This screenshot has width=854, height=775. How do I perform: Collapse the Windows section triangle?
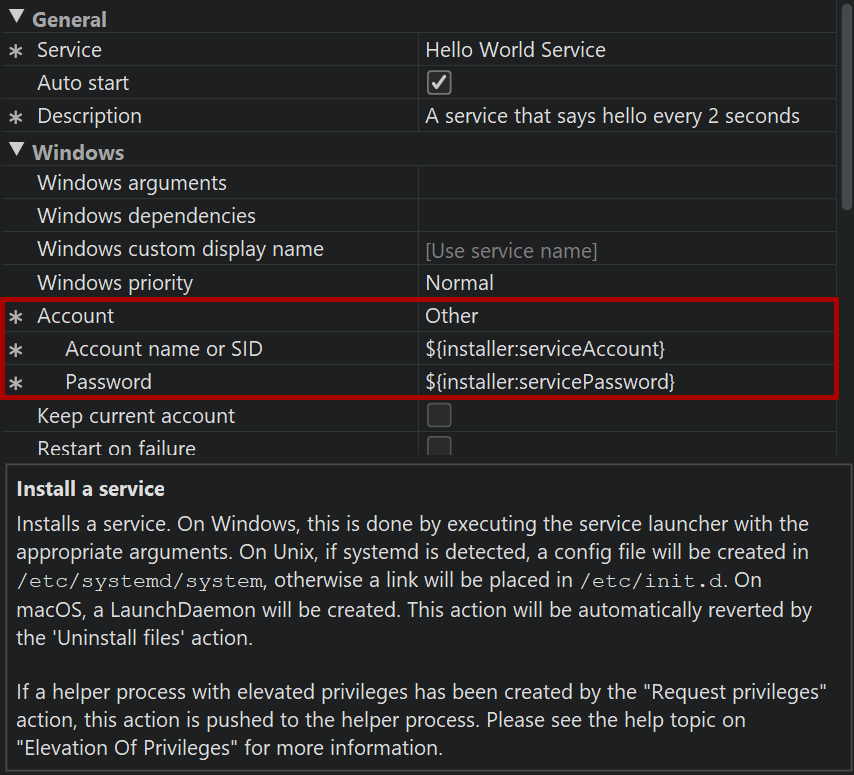(x=17, y=151)
